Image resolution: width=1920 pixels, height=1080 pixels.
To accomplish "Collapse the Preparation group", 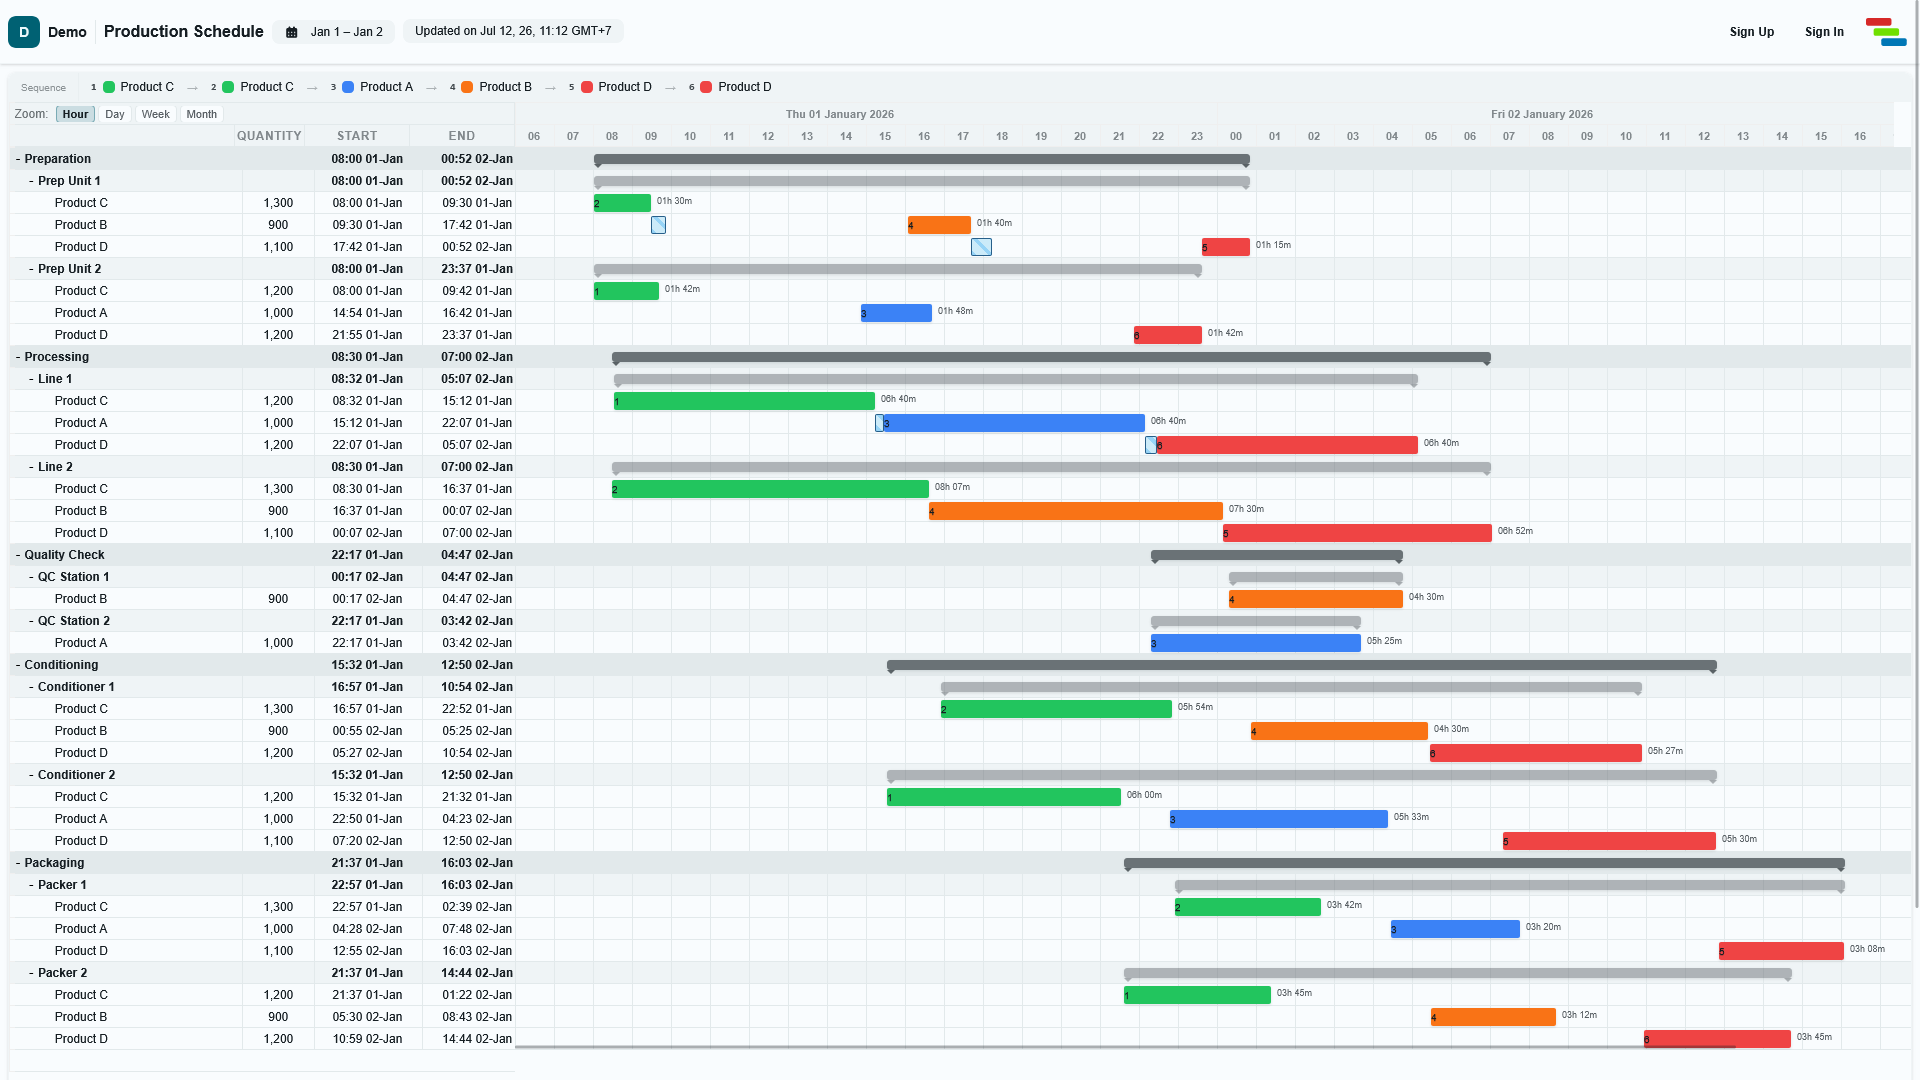I will coord(18,159).
